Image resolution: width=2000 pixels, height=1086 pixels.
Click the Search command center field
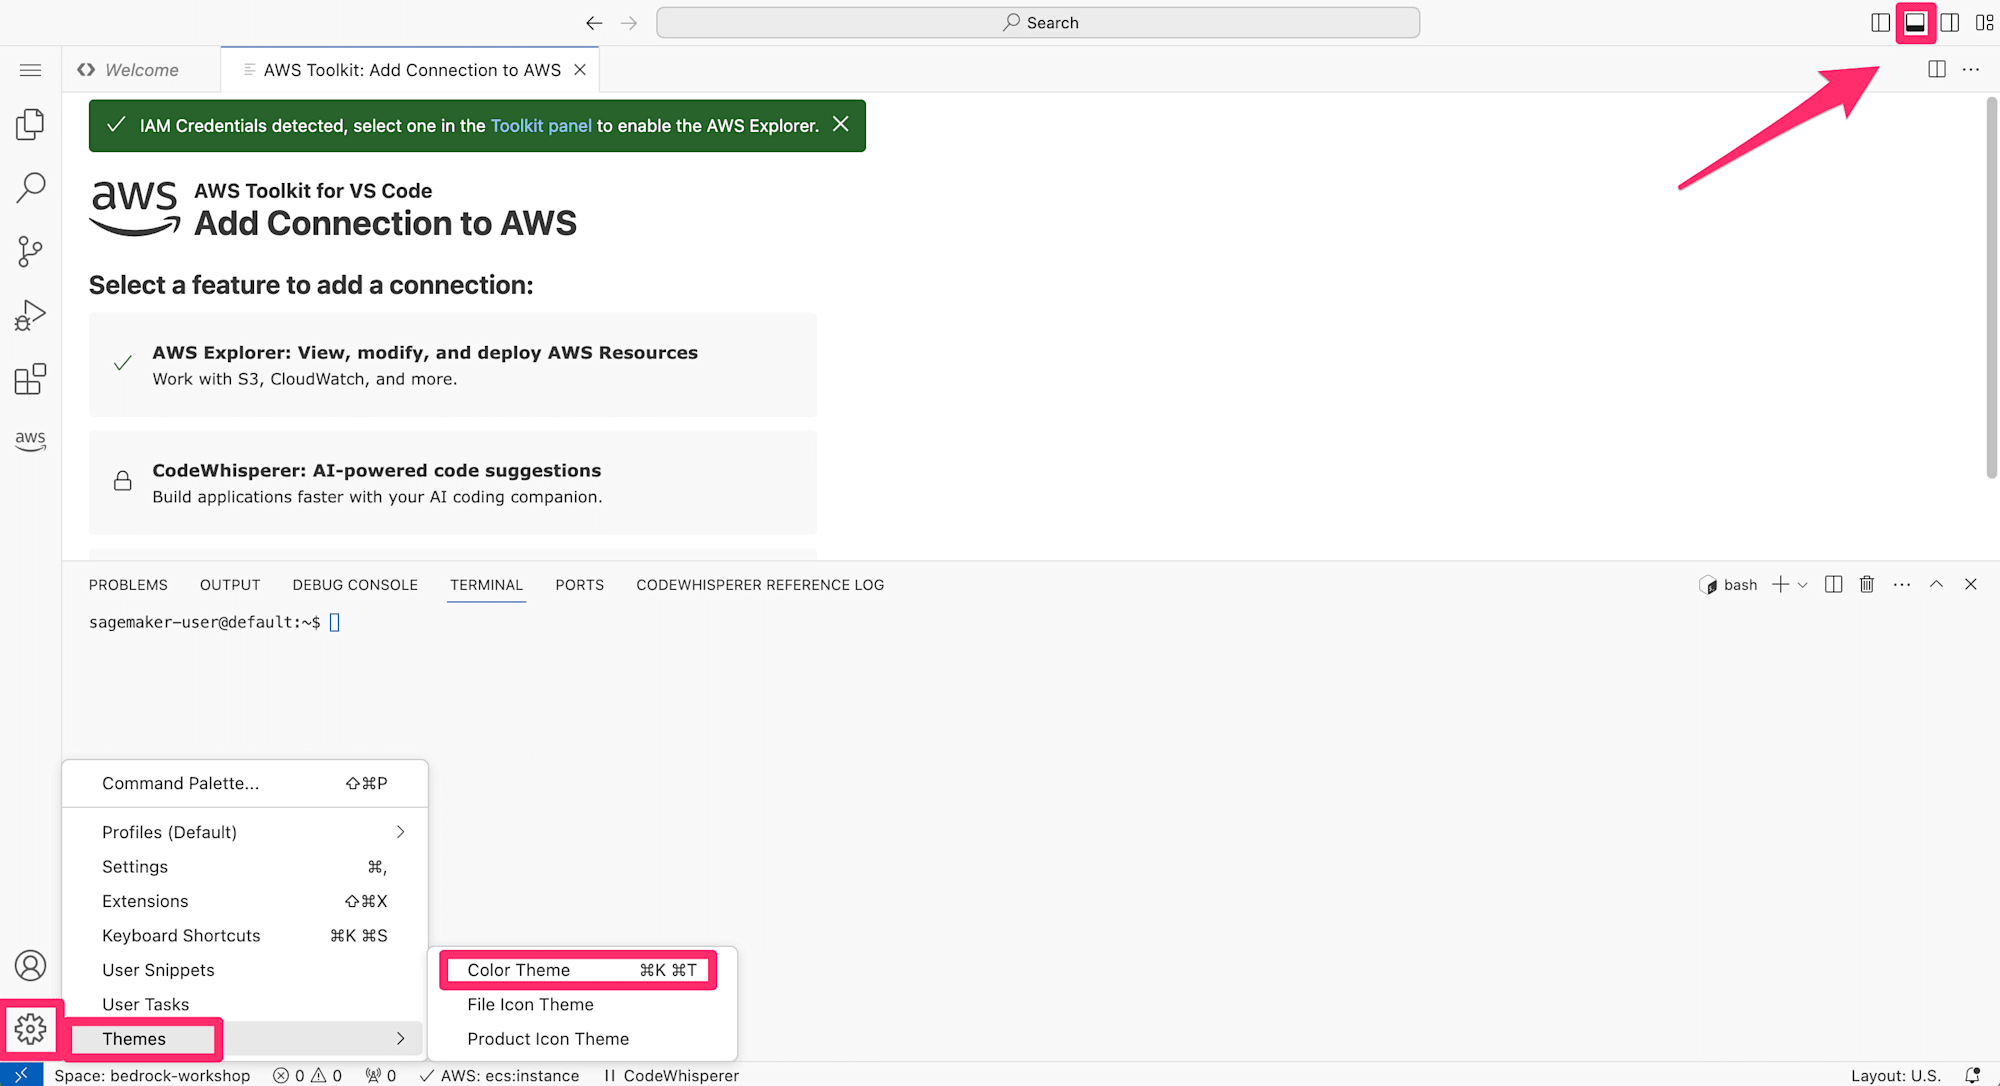tap(1038, 23)
